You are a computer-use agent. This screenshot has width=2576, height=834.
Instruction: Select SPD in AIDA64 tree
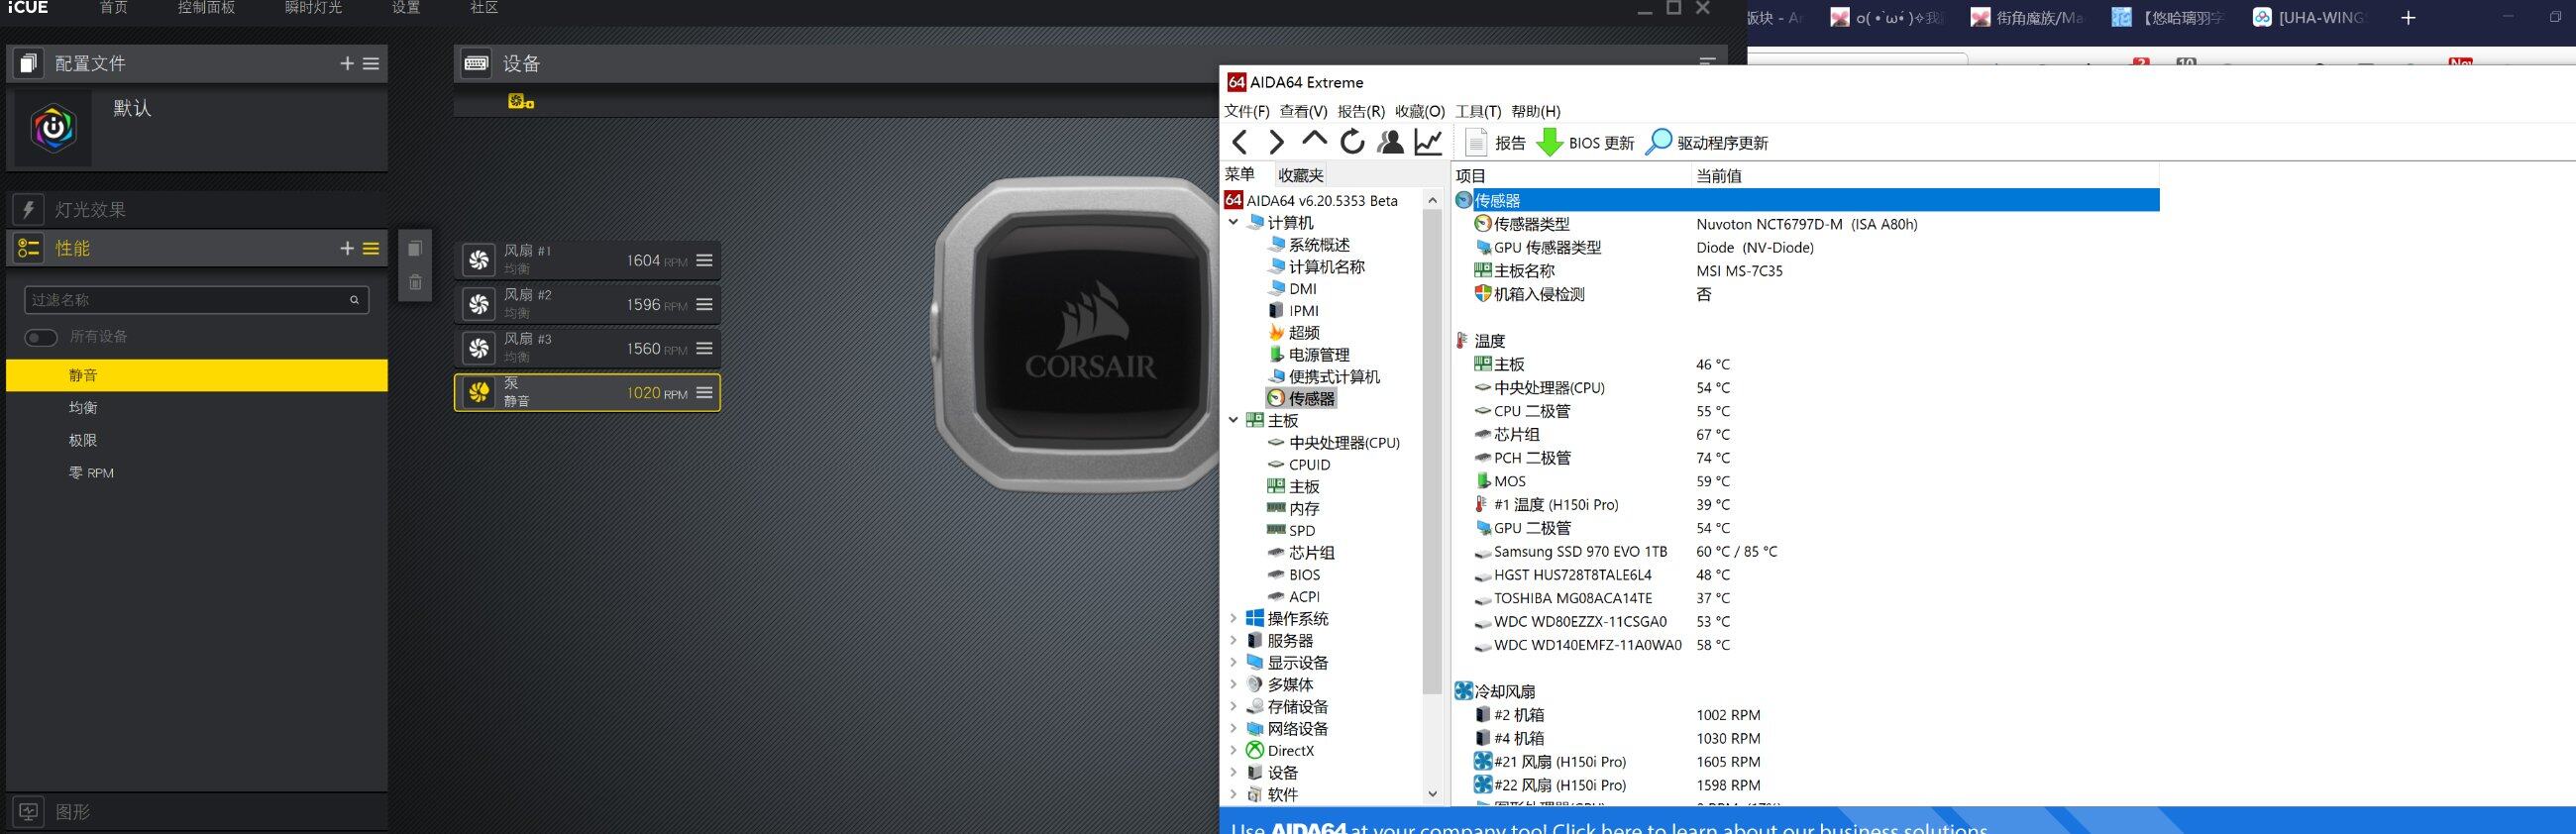point(1301,530)
